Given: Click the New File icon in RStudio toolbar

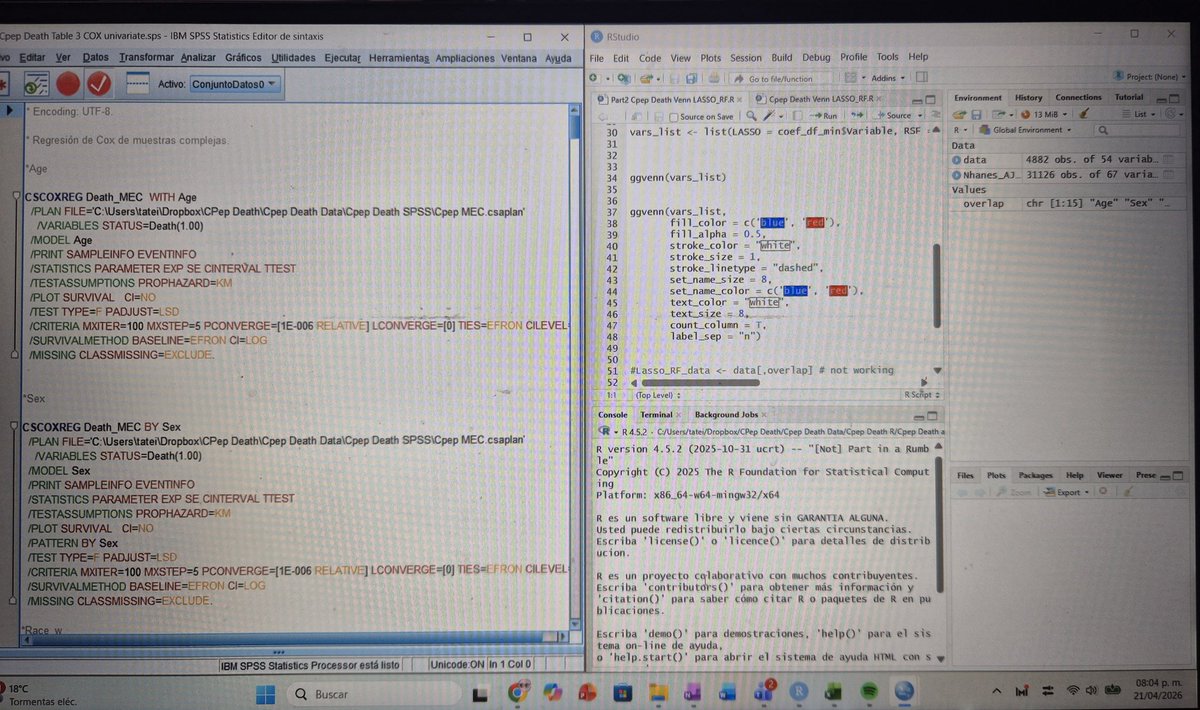Looking at the screenshot, I should point(595,77).
